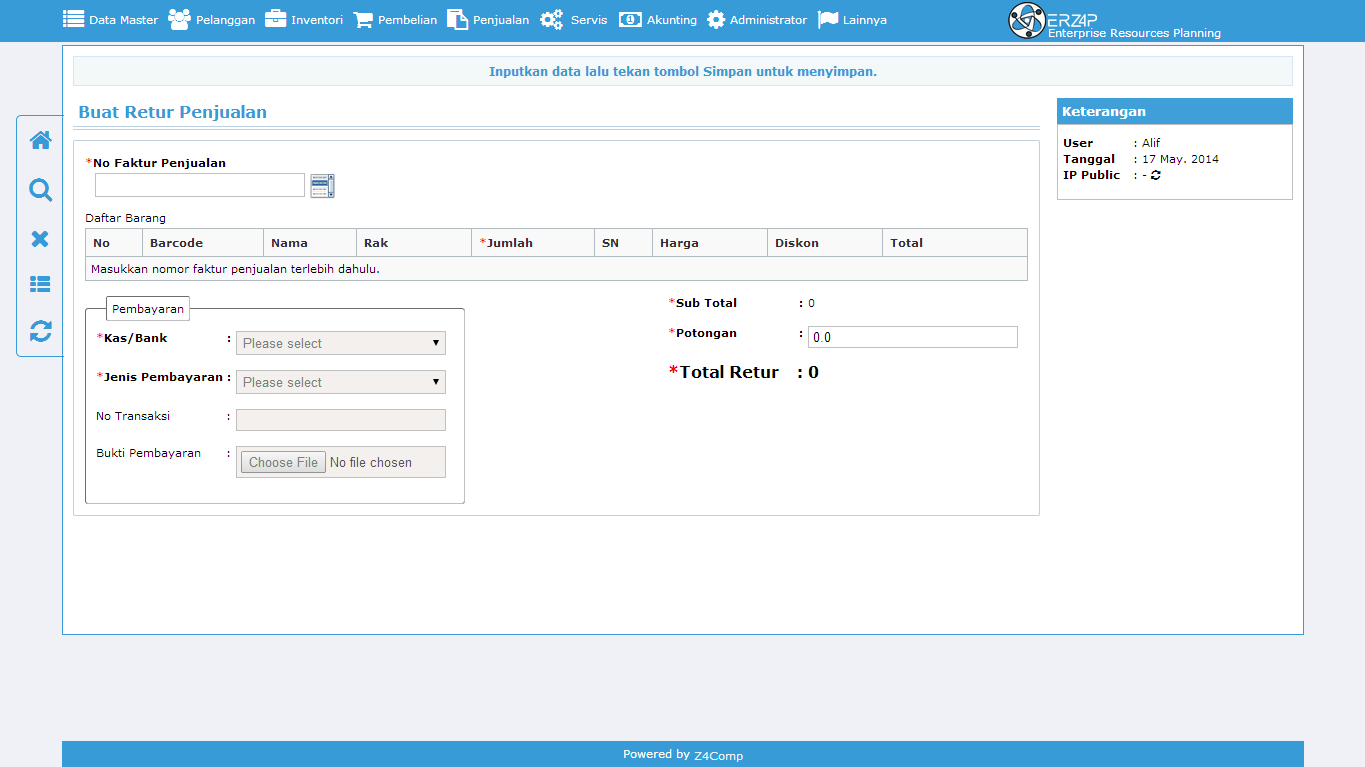Click the Z4Comp footer link

718,755
